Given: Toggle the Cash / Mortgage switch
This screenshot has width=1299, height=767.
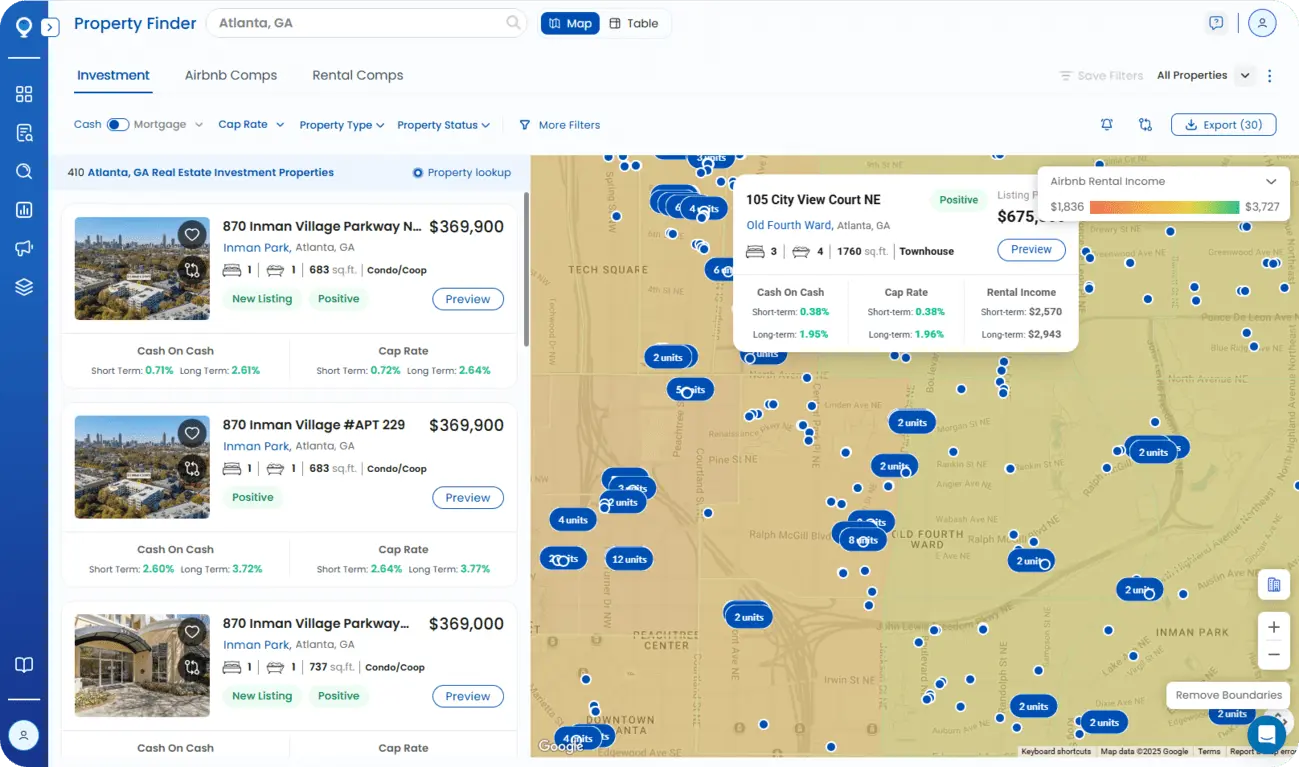Looking at the screenshot, I should (118, 125).
